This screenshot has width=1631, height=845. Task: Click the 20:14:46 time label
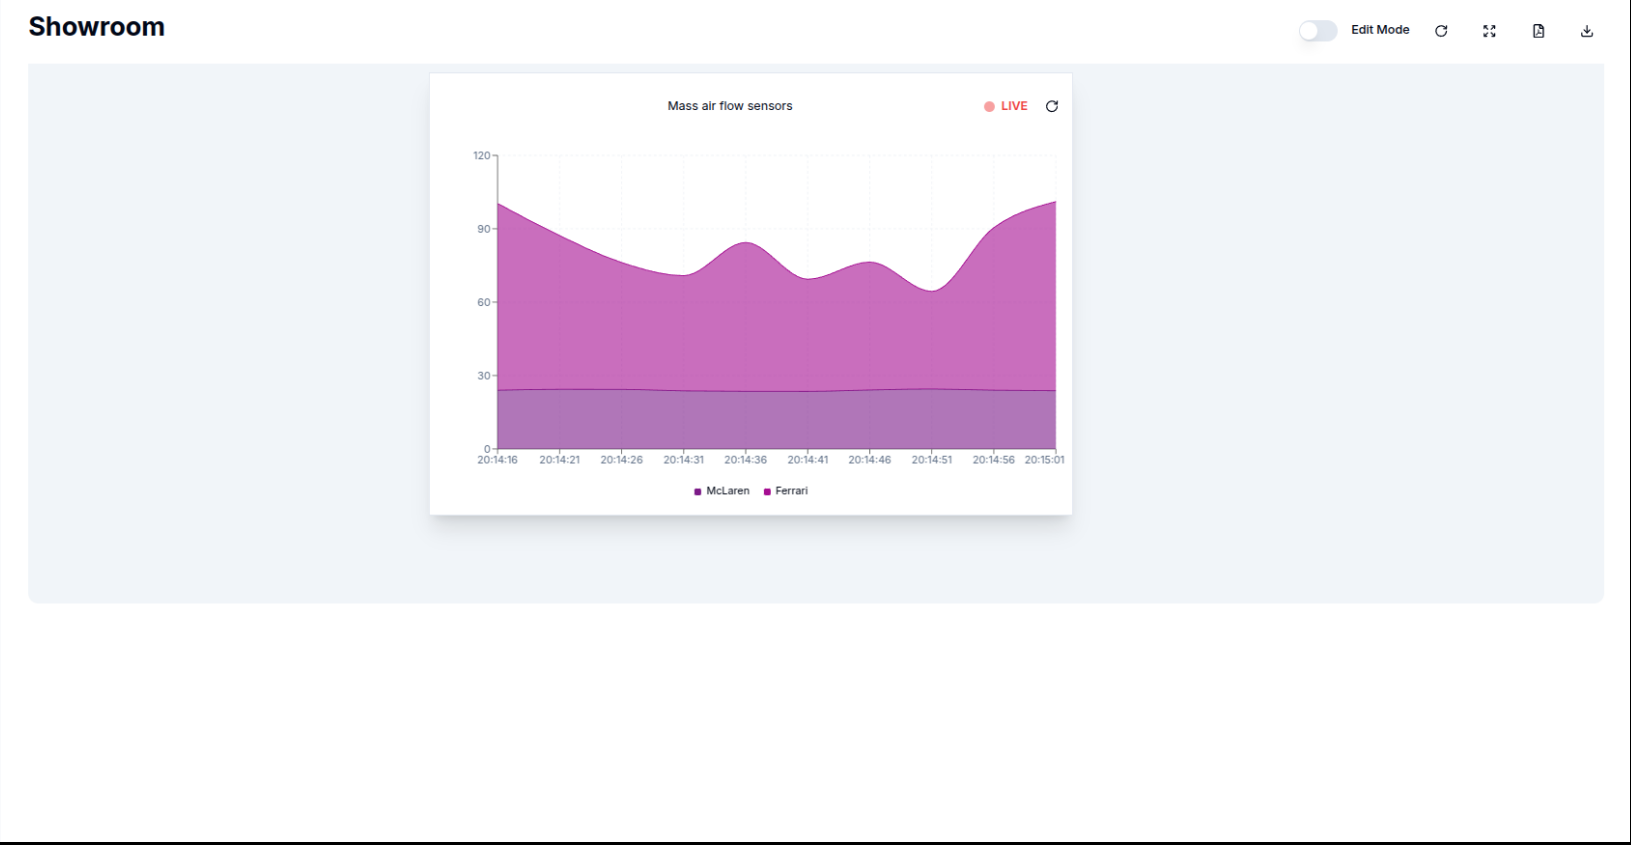pos(869,460)
